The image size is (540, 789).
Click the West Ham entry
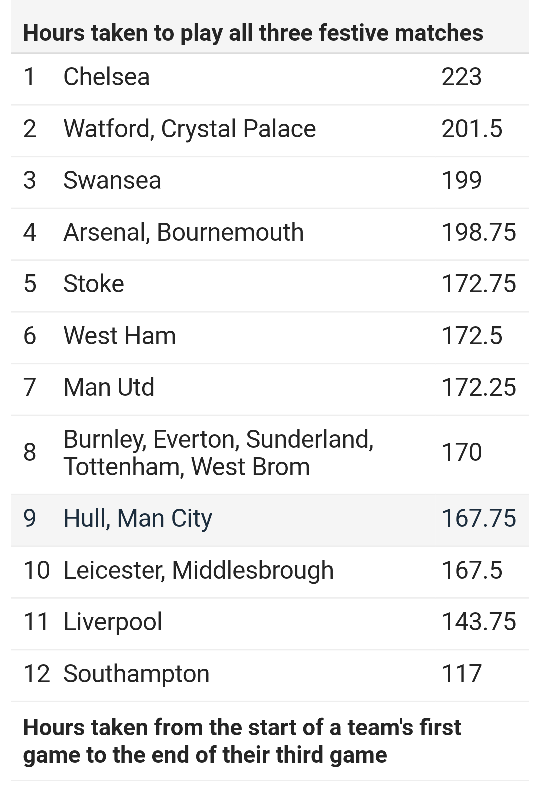pyautogui.click(x=120, y=336)
